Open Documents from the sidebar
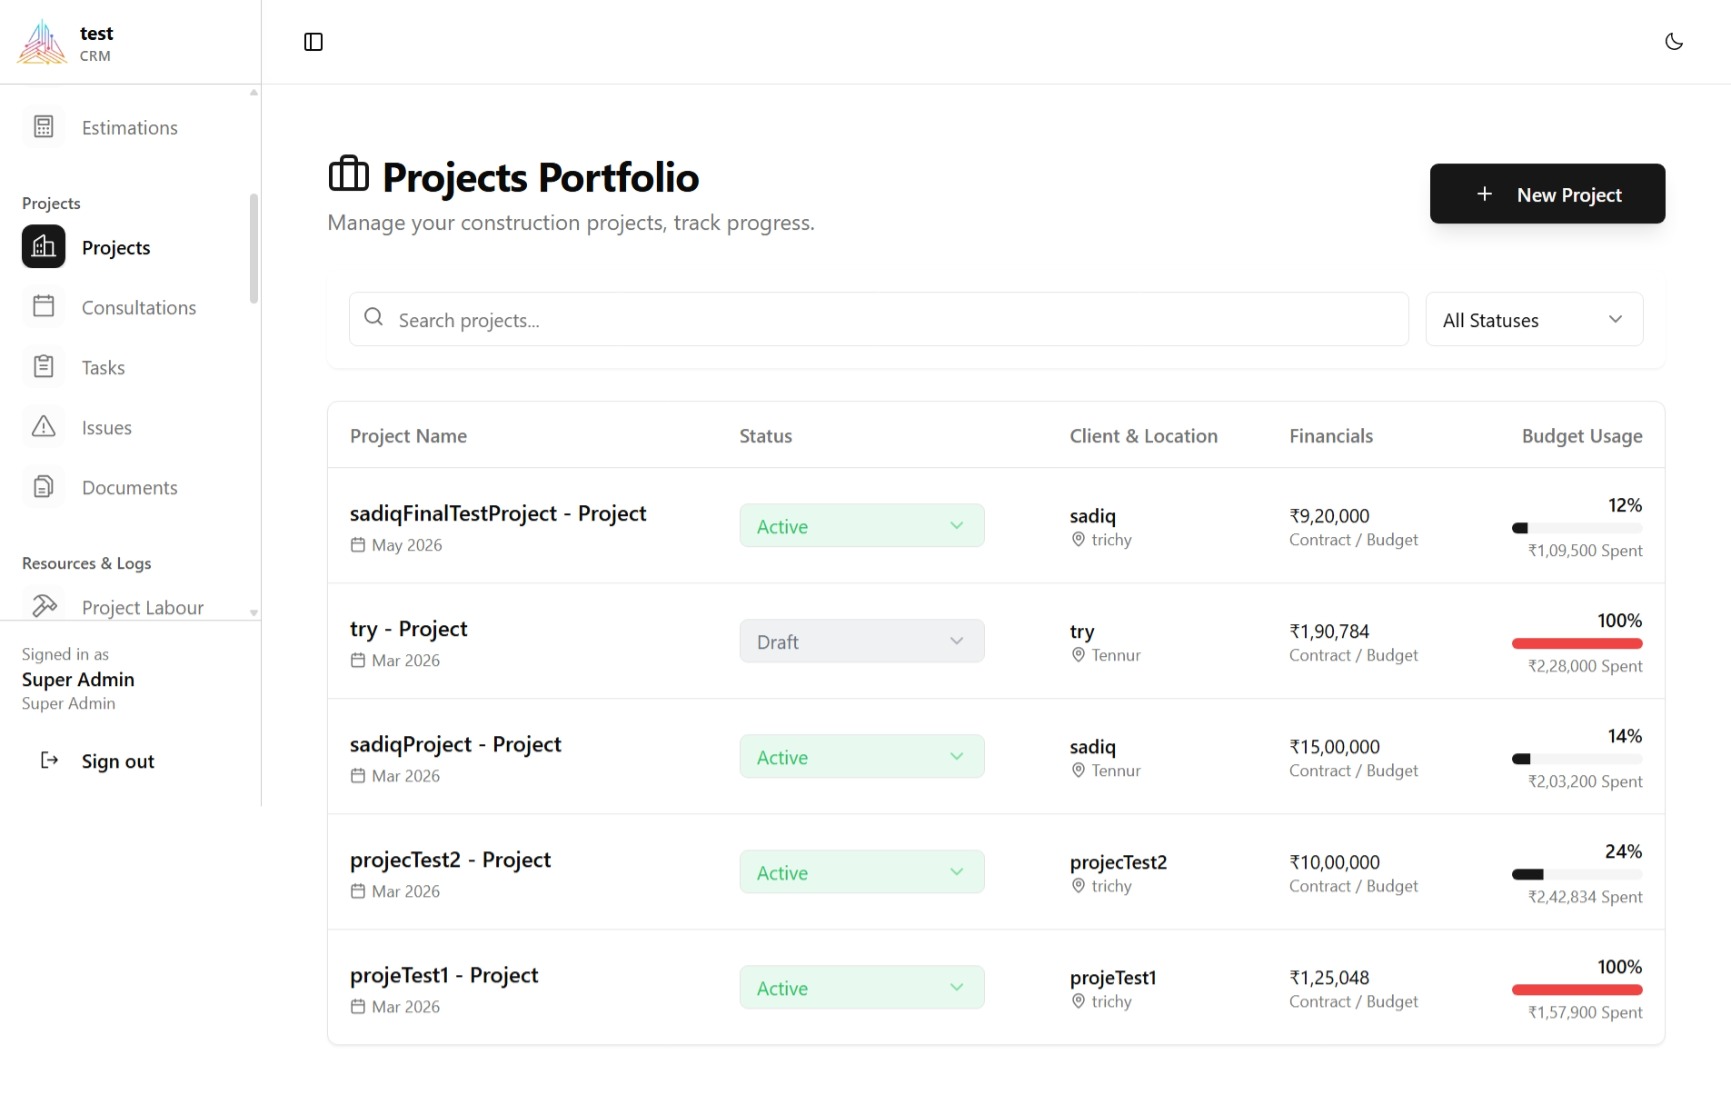This screenshot has width=1731, height=1110. 130,487
